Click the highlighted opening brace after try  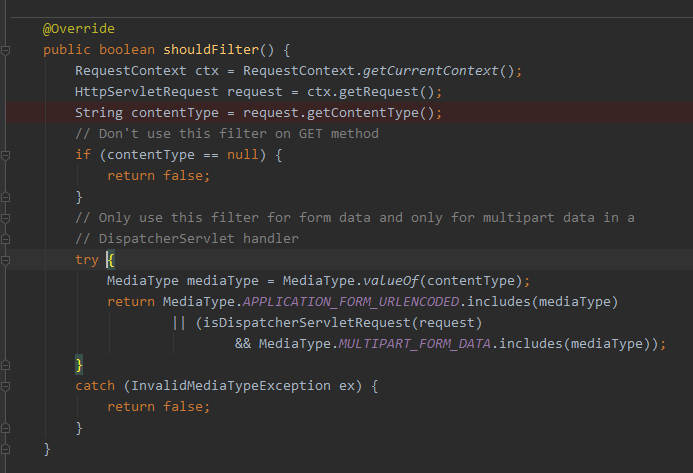tap(111, 260)
